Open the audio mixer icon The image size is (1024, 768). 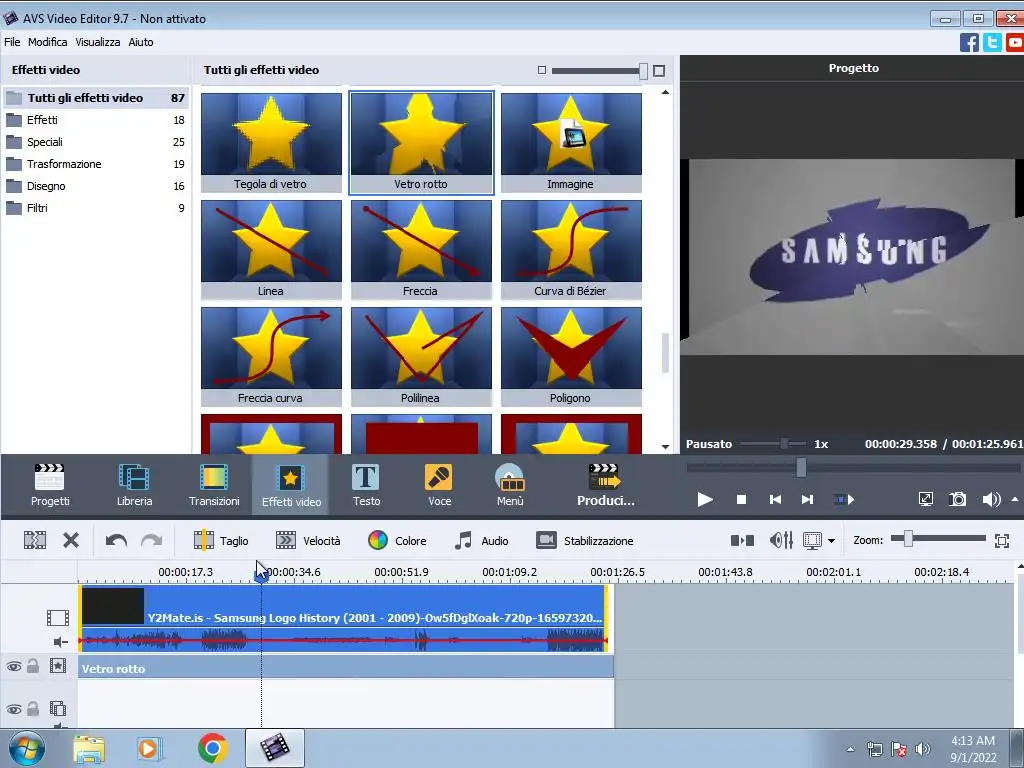click(781, 540)
